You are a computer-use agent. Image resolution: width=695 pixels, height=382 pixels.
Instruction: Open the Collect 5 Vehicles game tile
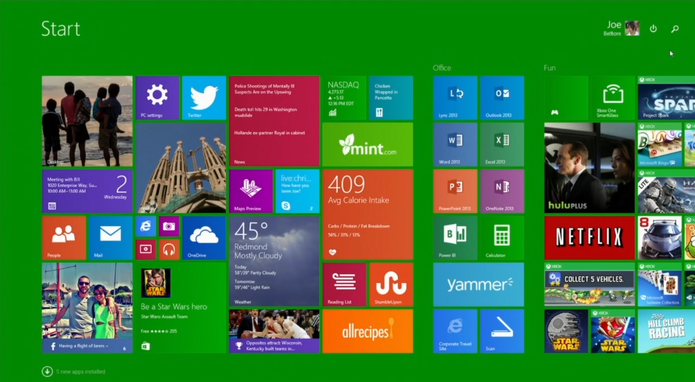point(590,285)
